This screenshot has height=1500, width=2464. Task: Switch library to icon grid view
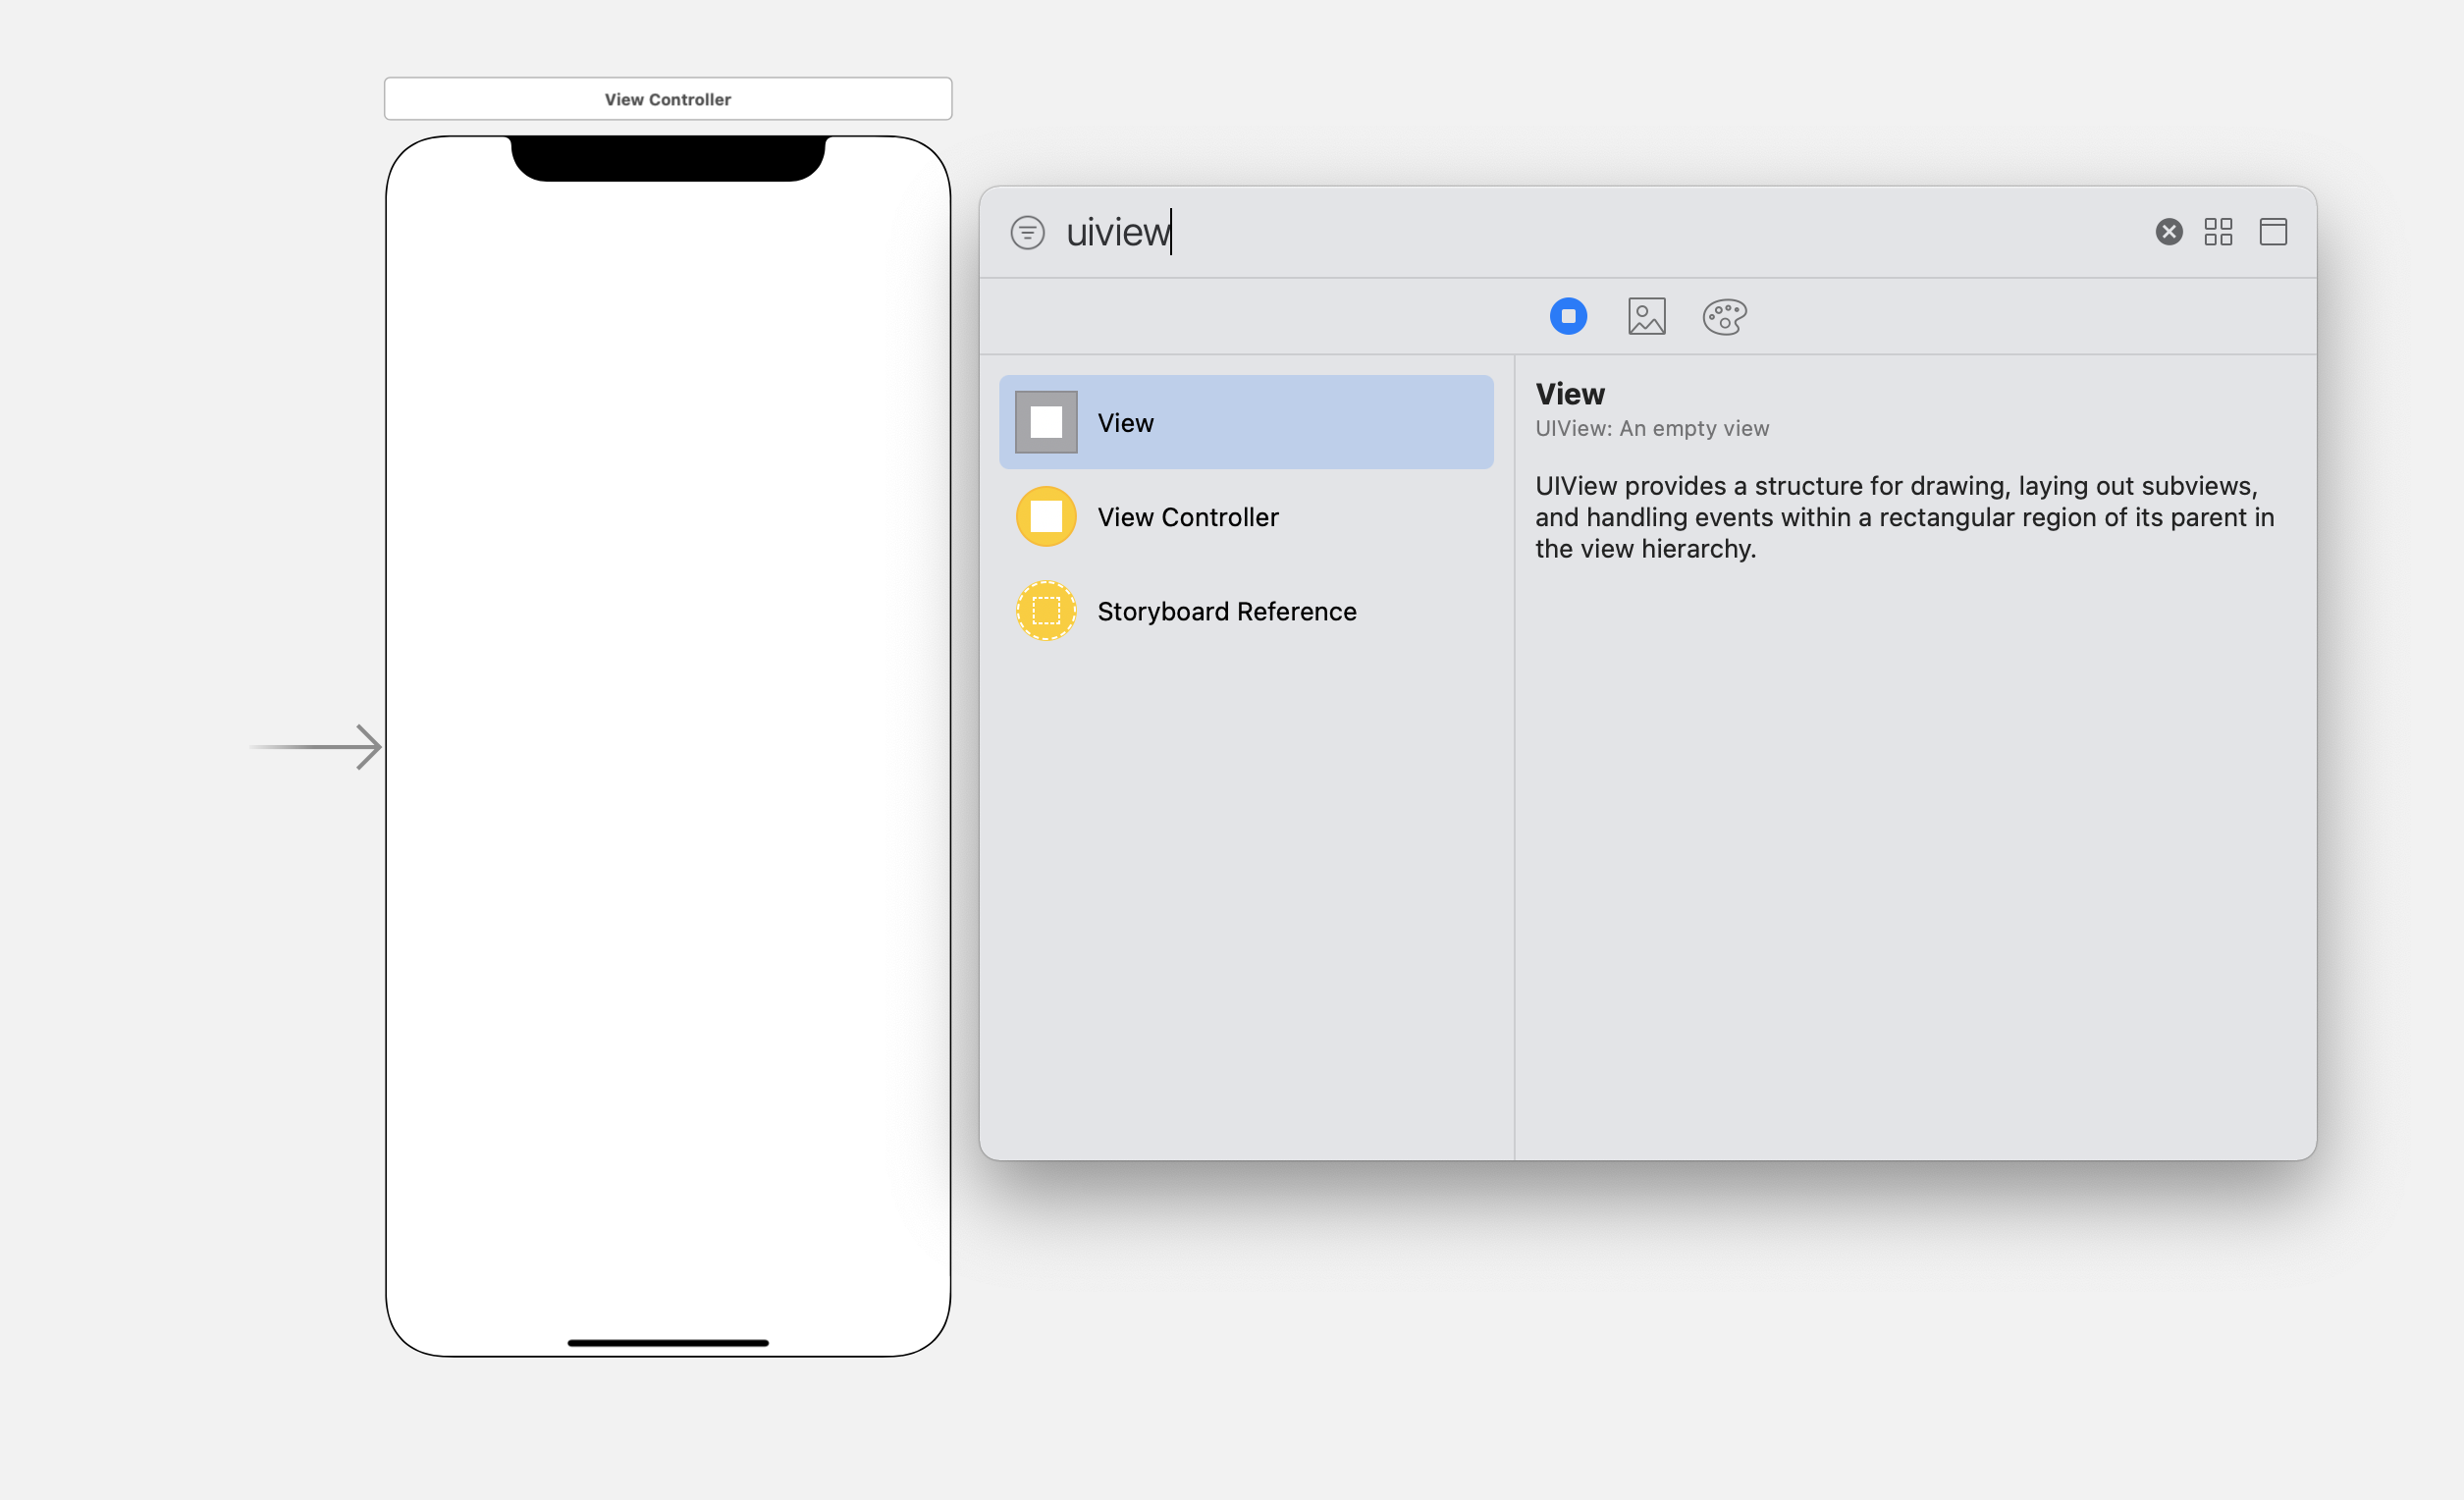(2218, 232)
